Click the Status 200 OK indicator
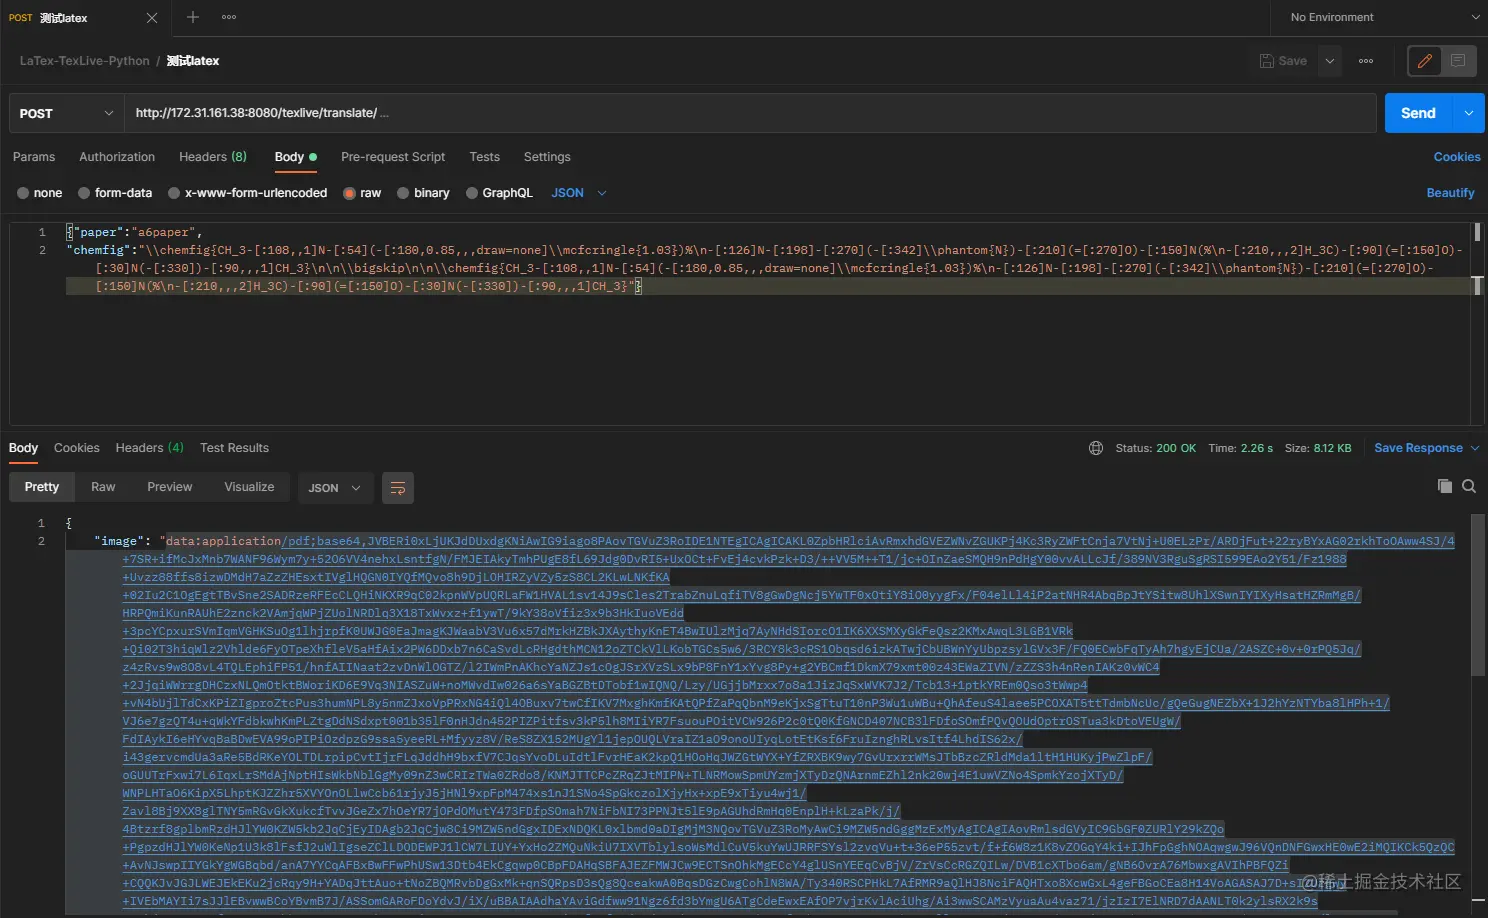 pyautogui.click(x=1156, y=448)
